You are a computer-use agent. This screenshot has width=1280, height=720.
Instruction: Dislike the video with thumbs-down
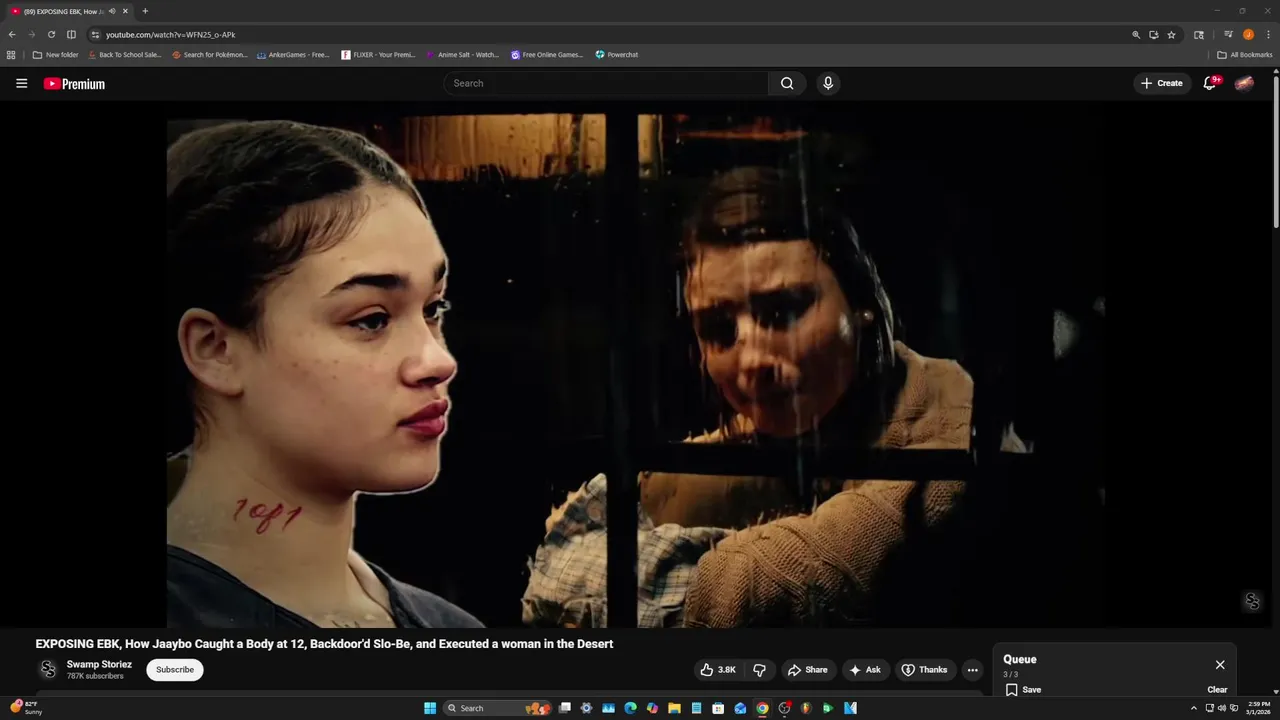pyautogui.click(x=759, y=670)
